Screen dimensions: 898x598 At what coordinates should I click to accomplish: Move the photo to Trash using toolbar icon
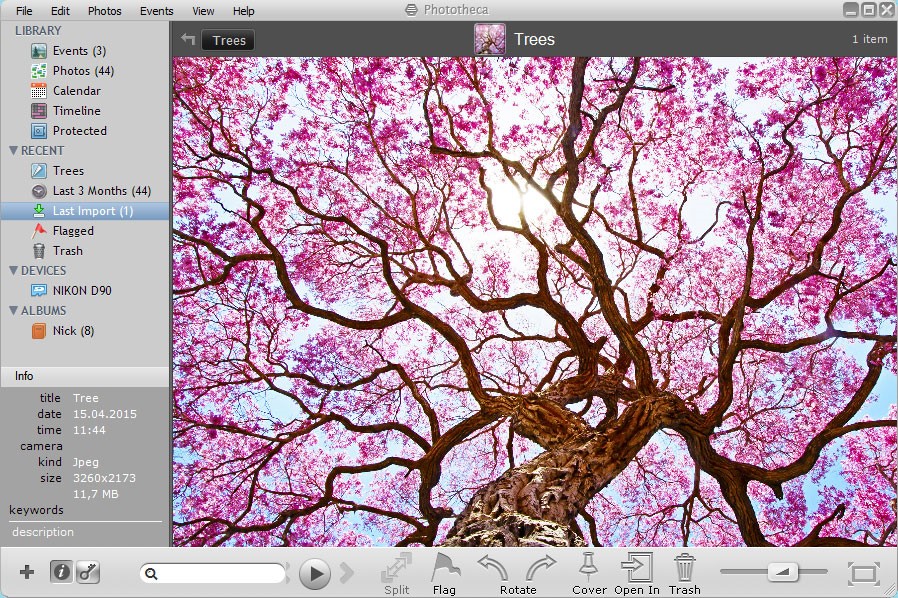[684, 568]
